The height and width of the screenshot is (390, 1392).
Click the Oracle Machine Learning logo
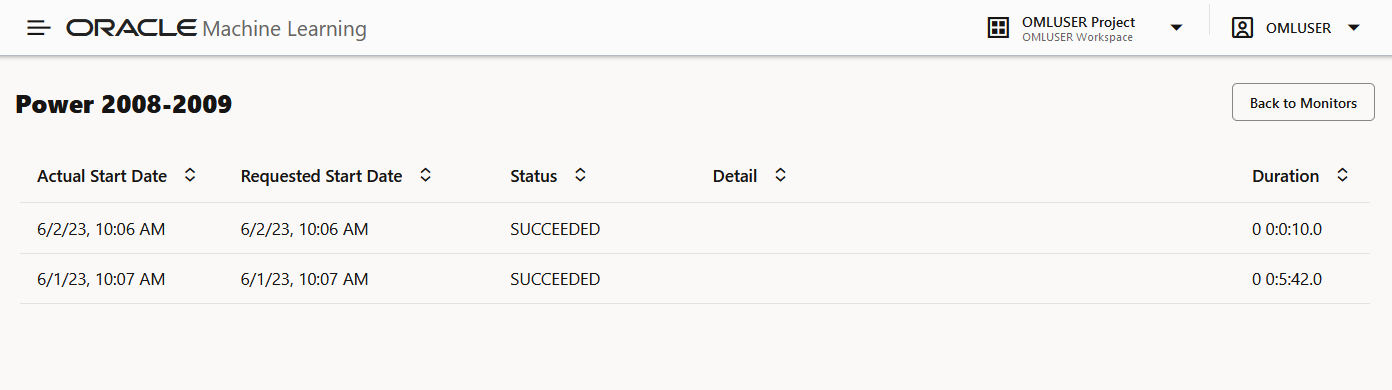point(216,28)
